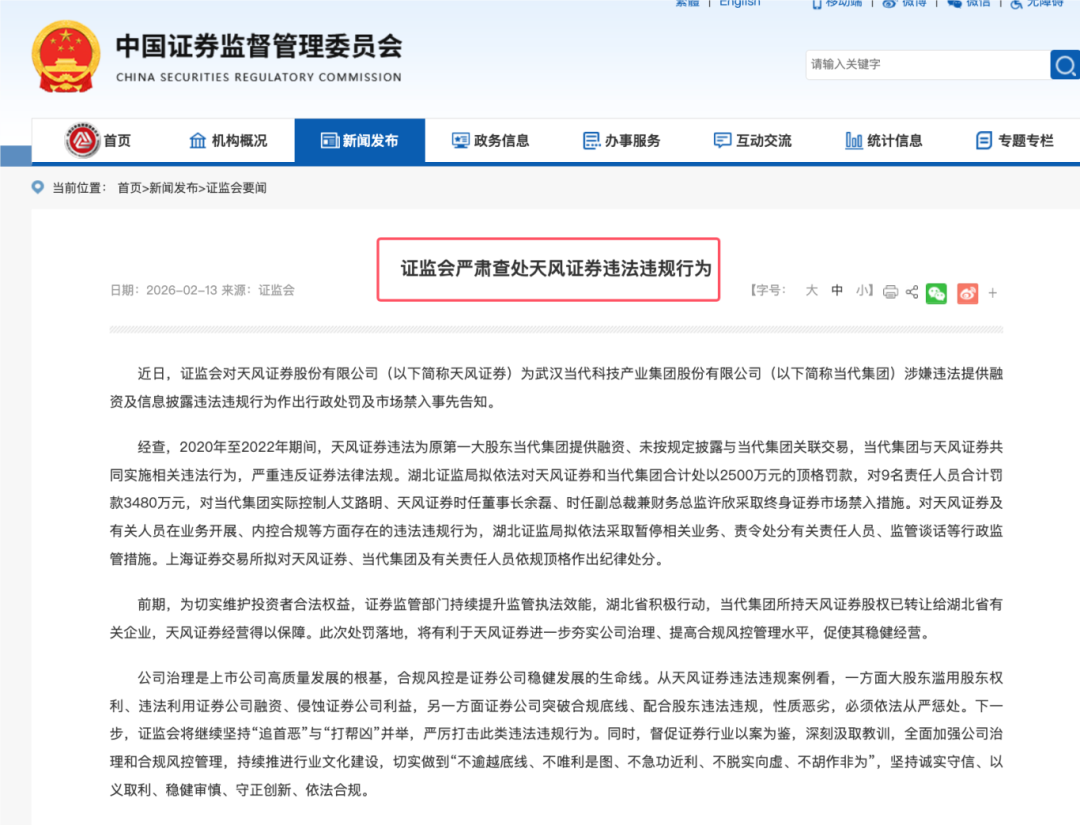Click the 首页 breadcrumb link
Screen dimensions: 1080x825
point(129,188)
